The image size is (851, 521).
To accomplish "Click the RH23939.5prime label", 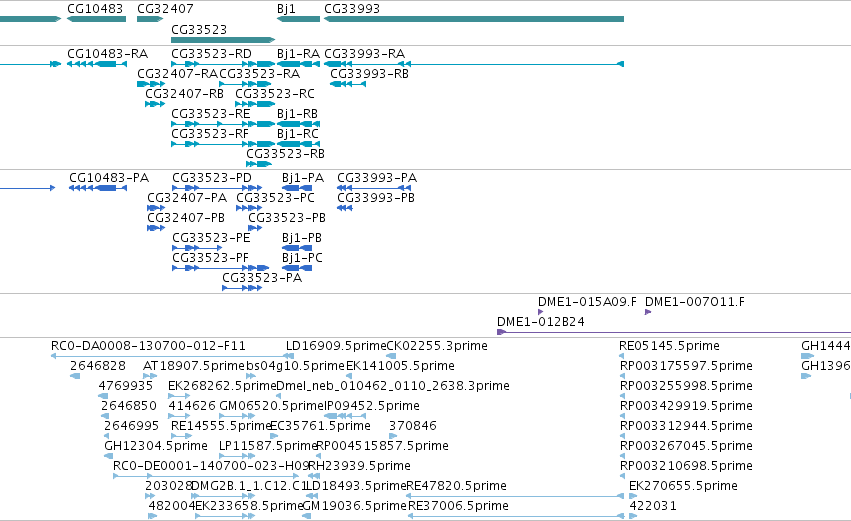I will click(359, 467).
